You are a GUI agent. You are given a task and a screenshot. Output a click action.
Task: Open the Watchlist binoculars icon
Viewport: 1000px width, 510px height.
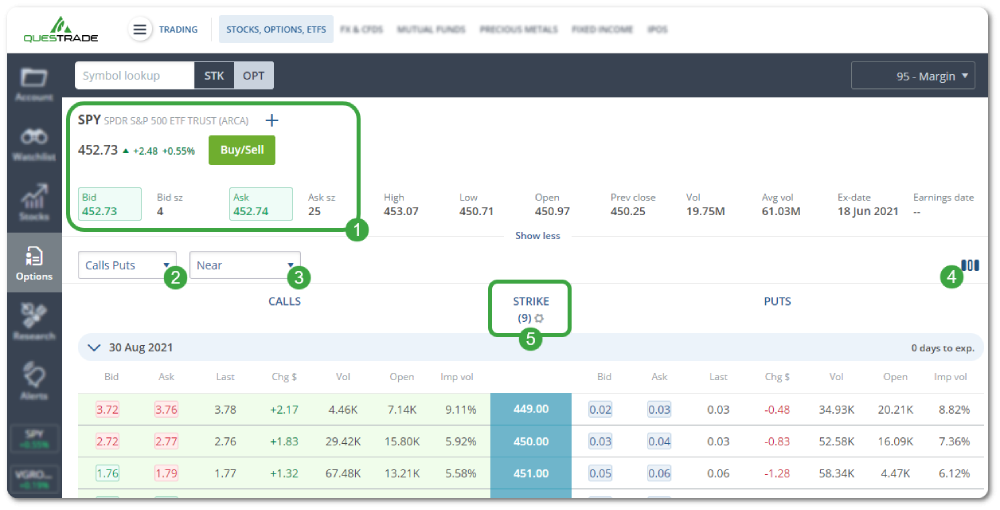click(x=34, y=143)
